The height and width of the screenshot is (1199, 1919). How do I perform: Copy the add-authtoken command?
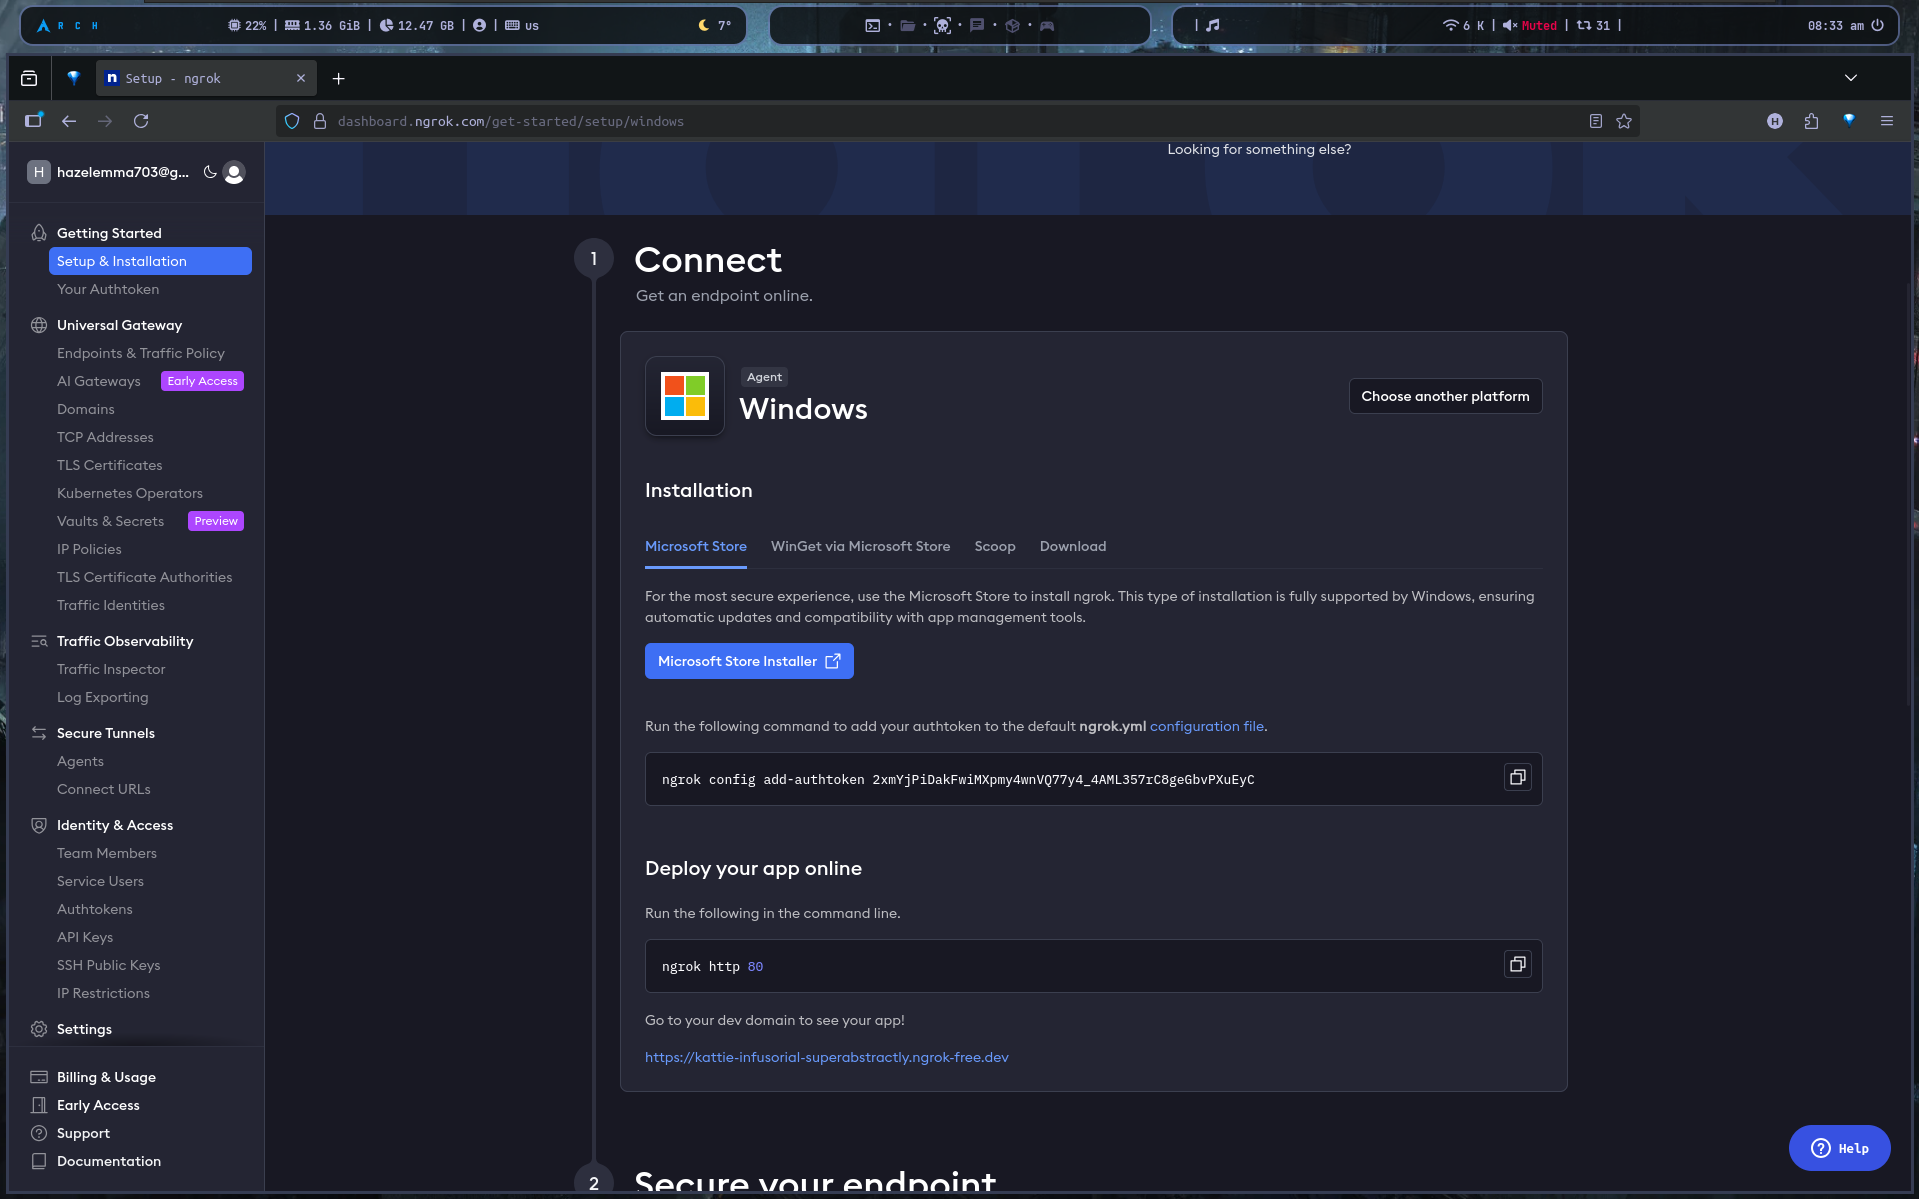[1517, 778]
